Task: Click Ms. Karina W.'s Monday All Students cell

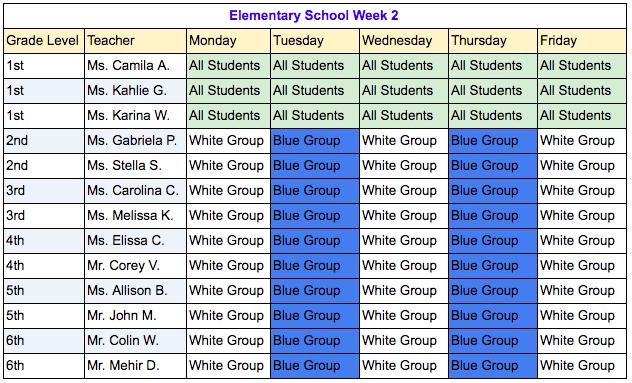Action: pyautogui.click(x=229, y=116)
